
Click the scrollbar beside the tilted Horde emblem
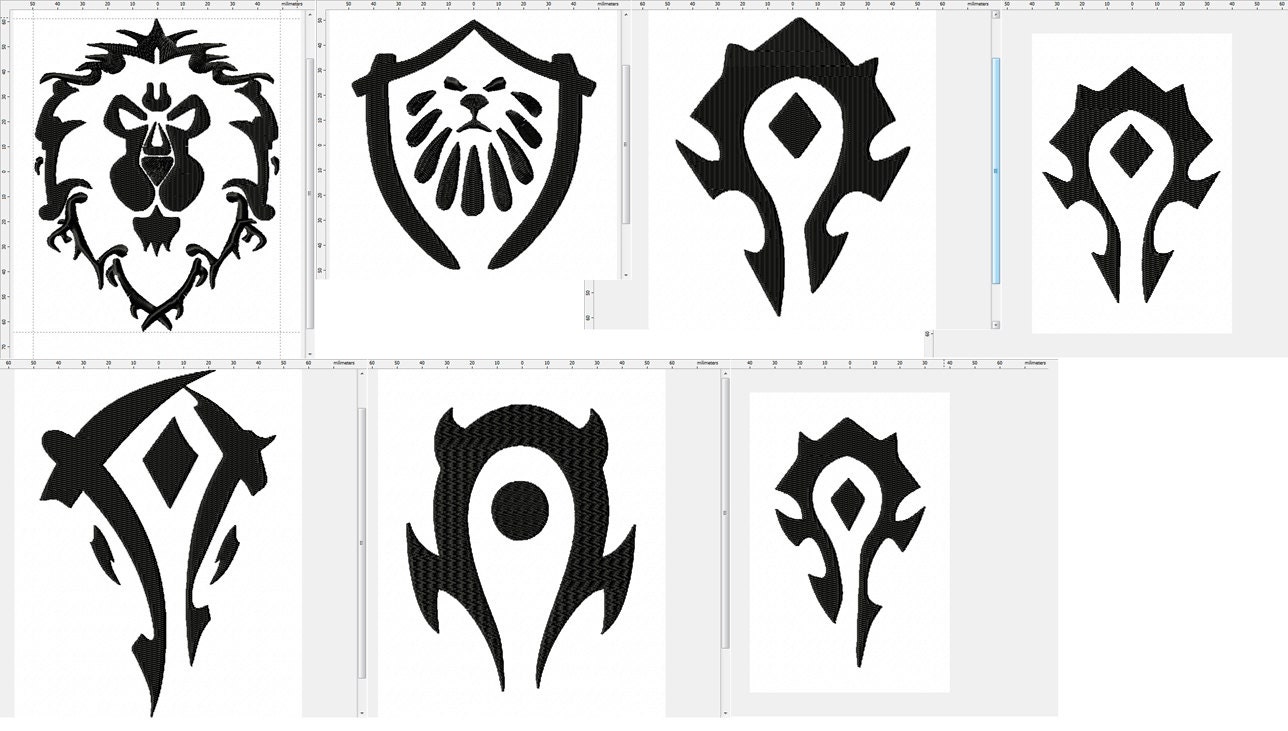click(362, 543)
